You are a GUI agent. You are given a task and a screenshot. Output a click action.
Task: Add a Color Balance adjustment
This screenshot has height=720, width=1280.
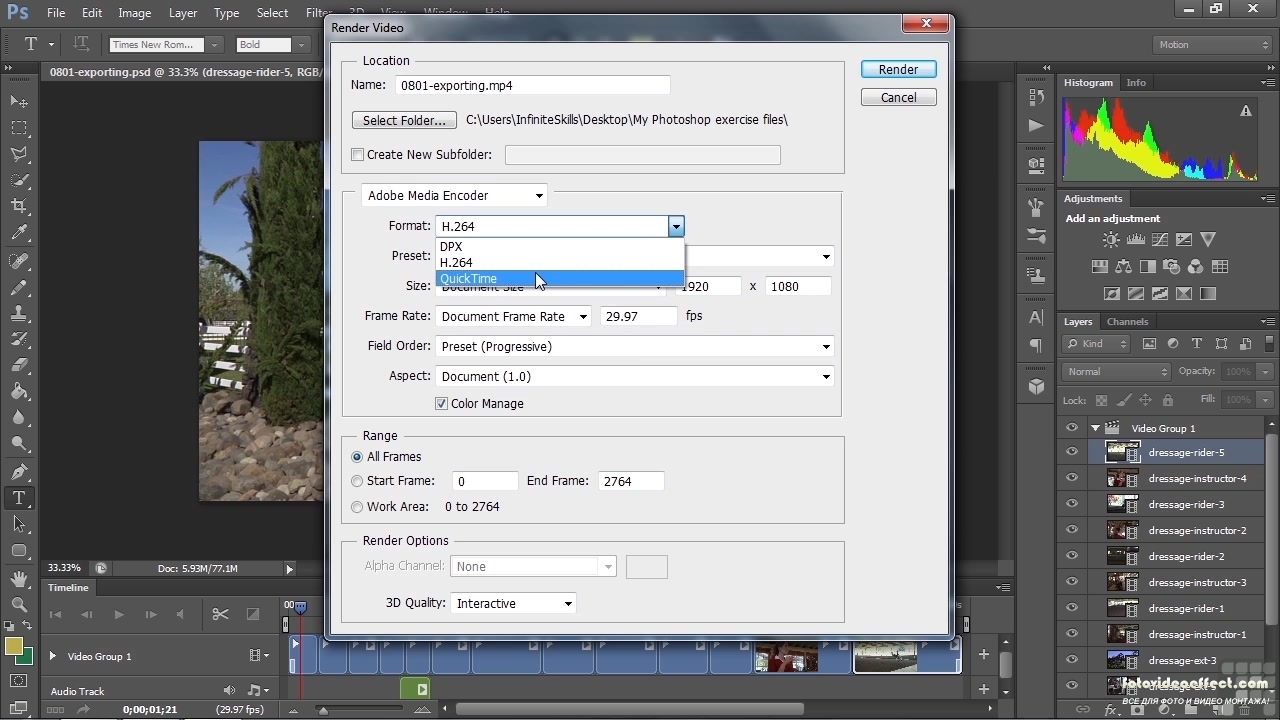click(1124, 267)
